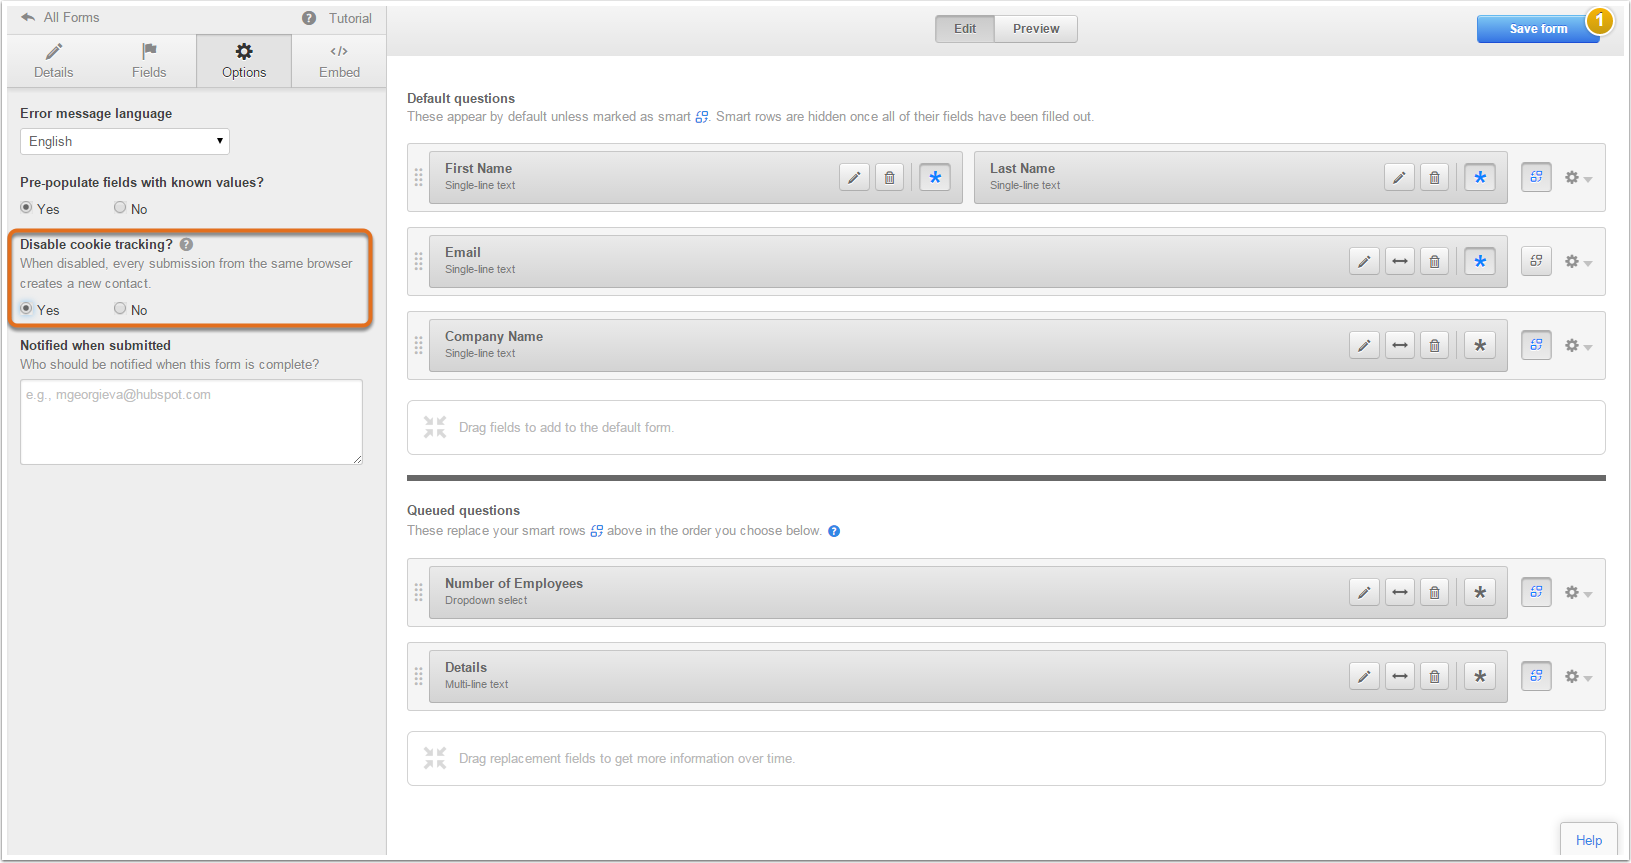Edit the Company Name field
Image resolution: width=1631 pixels, height=863 pixels.
1364,346
